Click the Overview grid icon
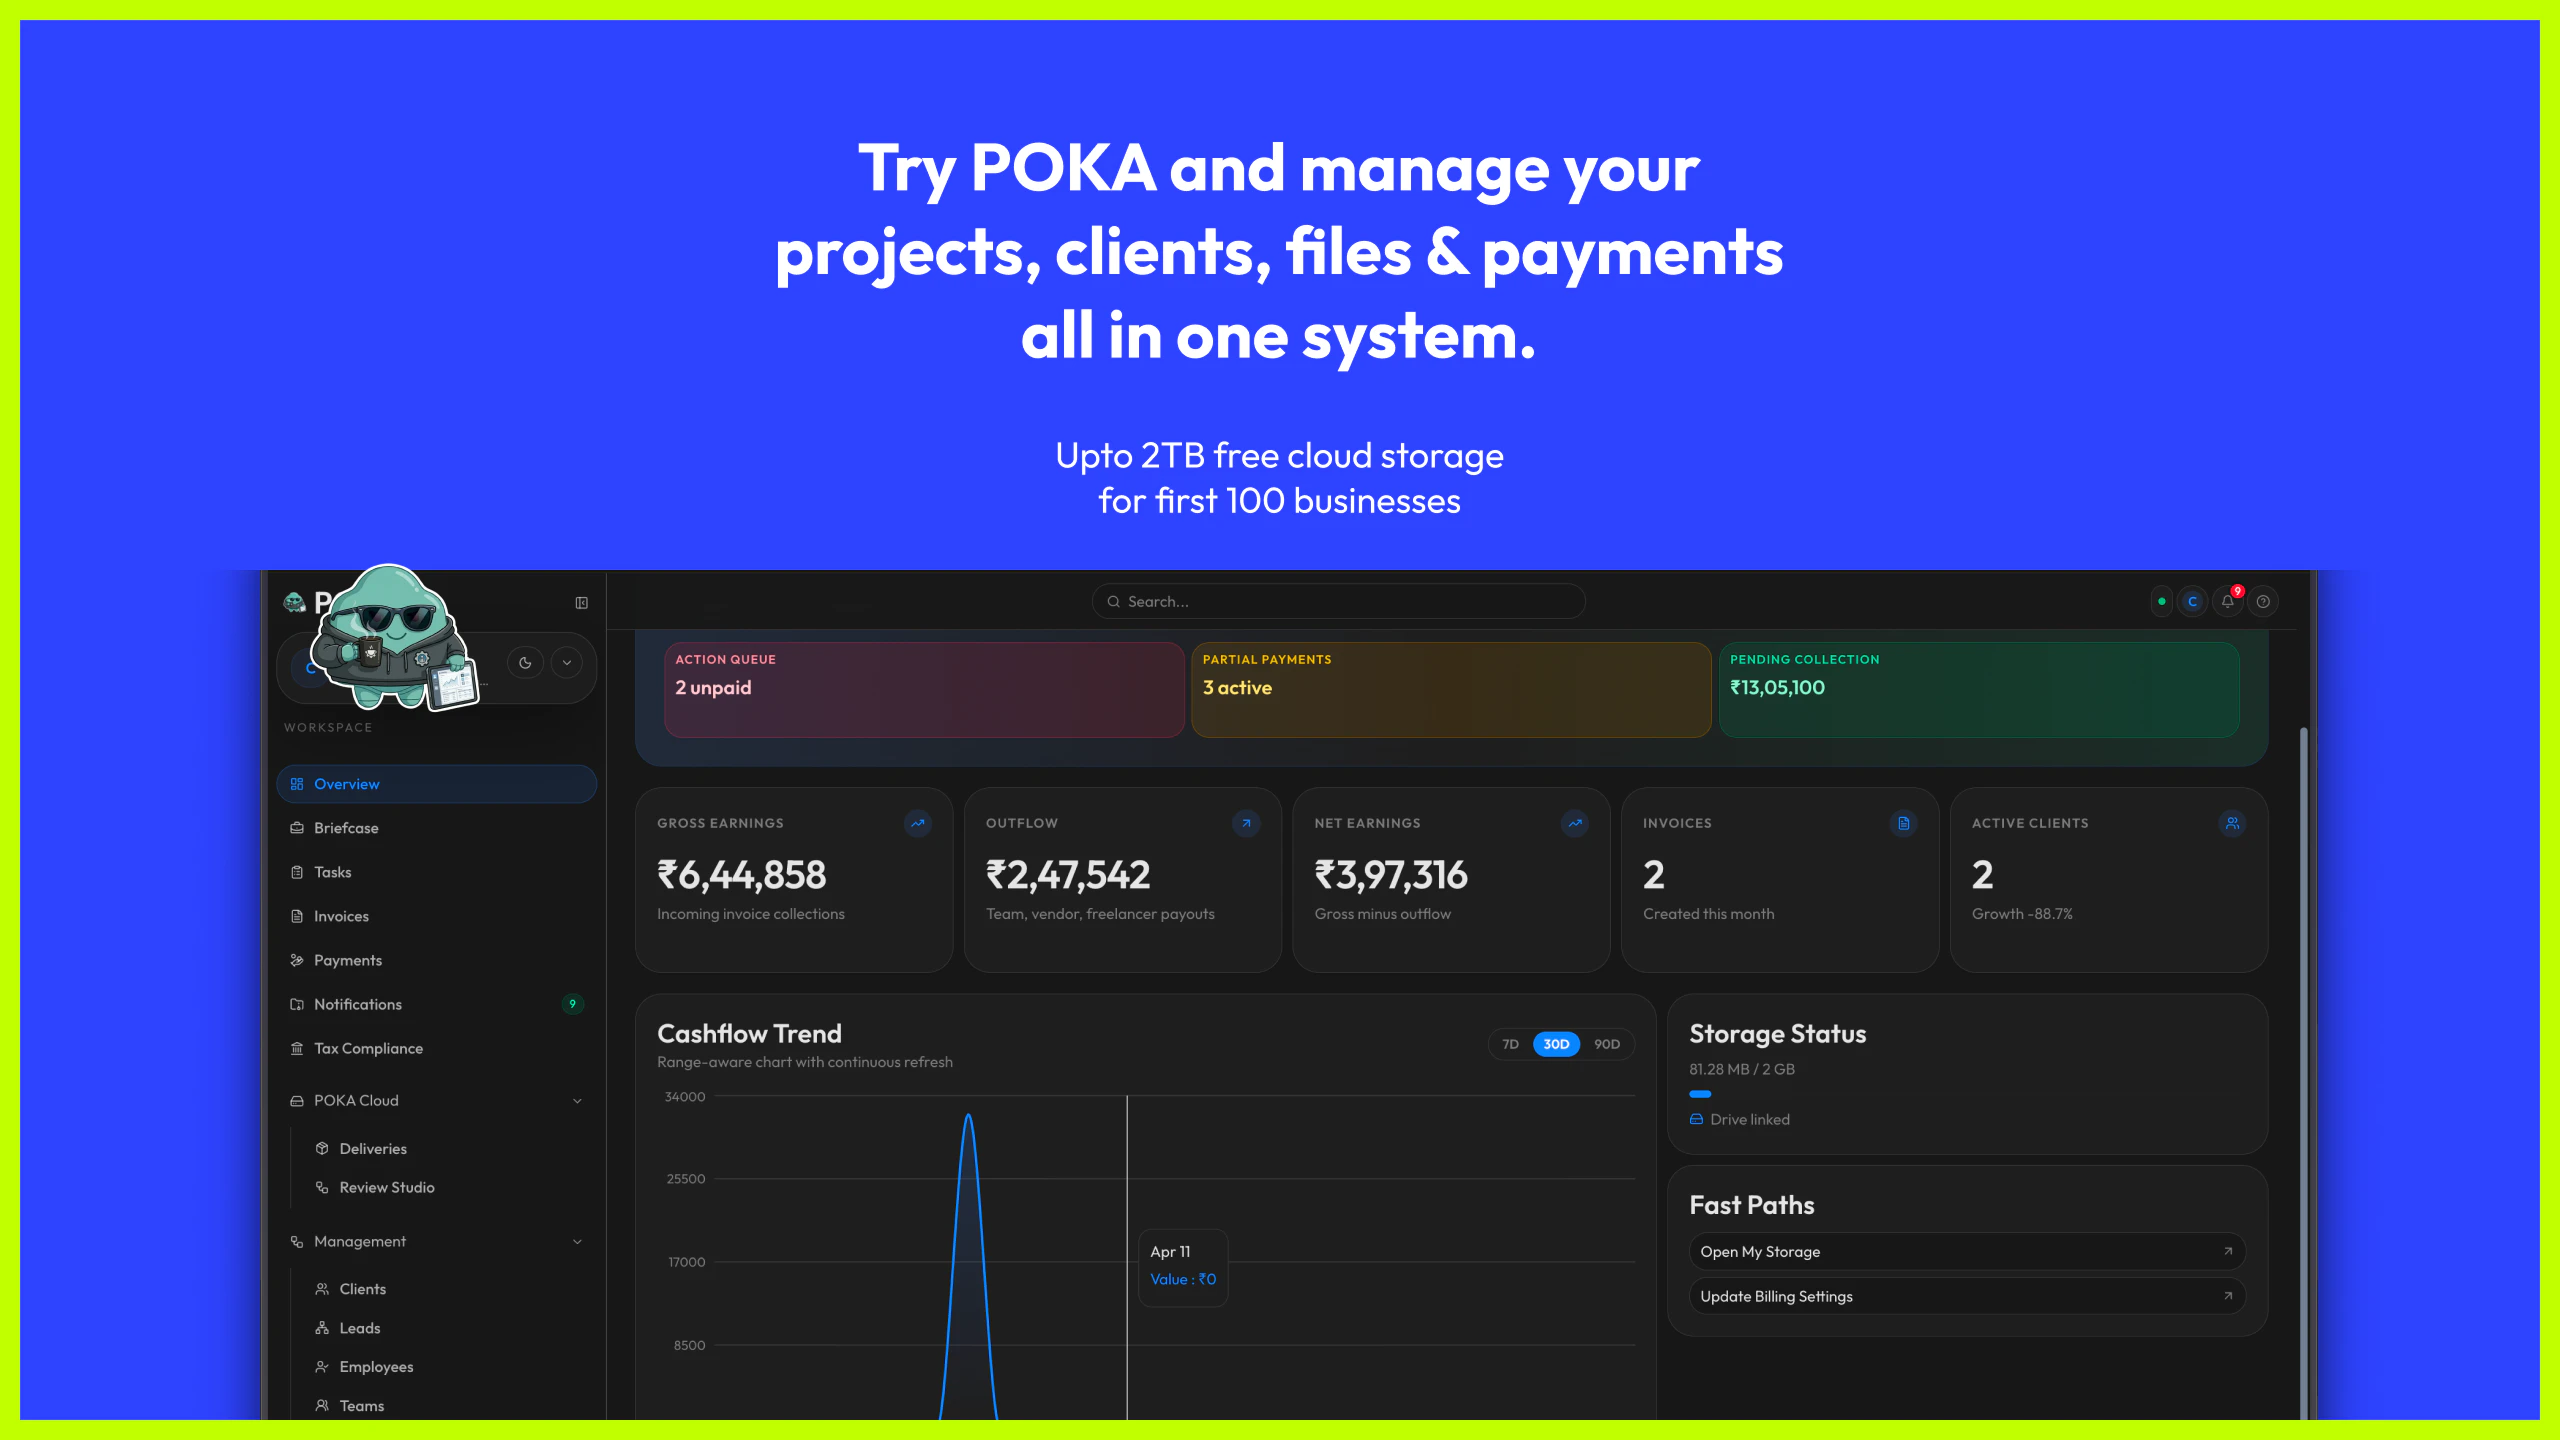 tap(297, 784)
